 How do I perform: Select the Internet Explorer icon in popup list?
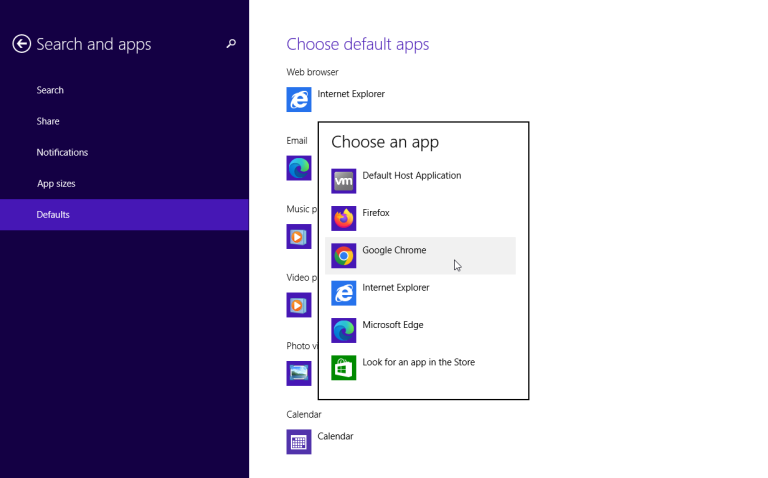[x=343, y=293]
